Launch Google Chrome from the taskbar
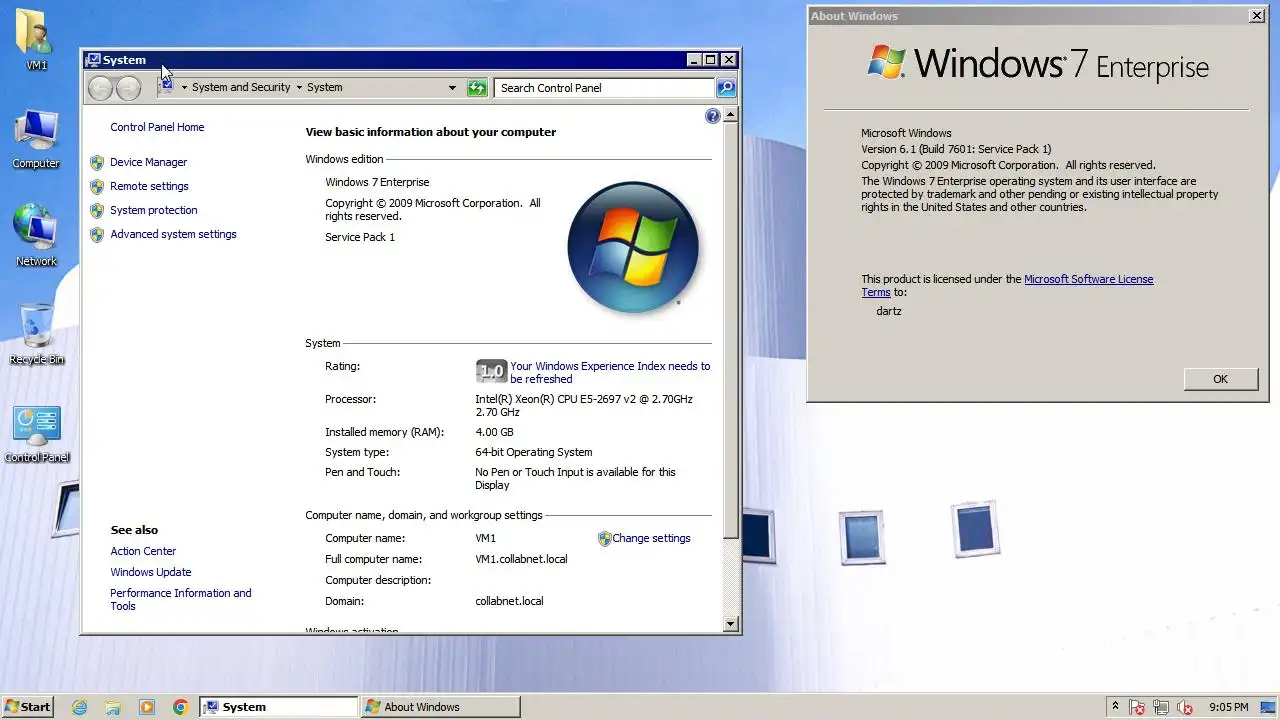1280x720 pixels. [x=181, y=707]
